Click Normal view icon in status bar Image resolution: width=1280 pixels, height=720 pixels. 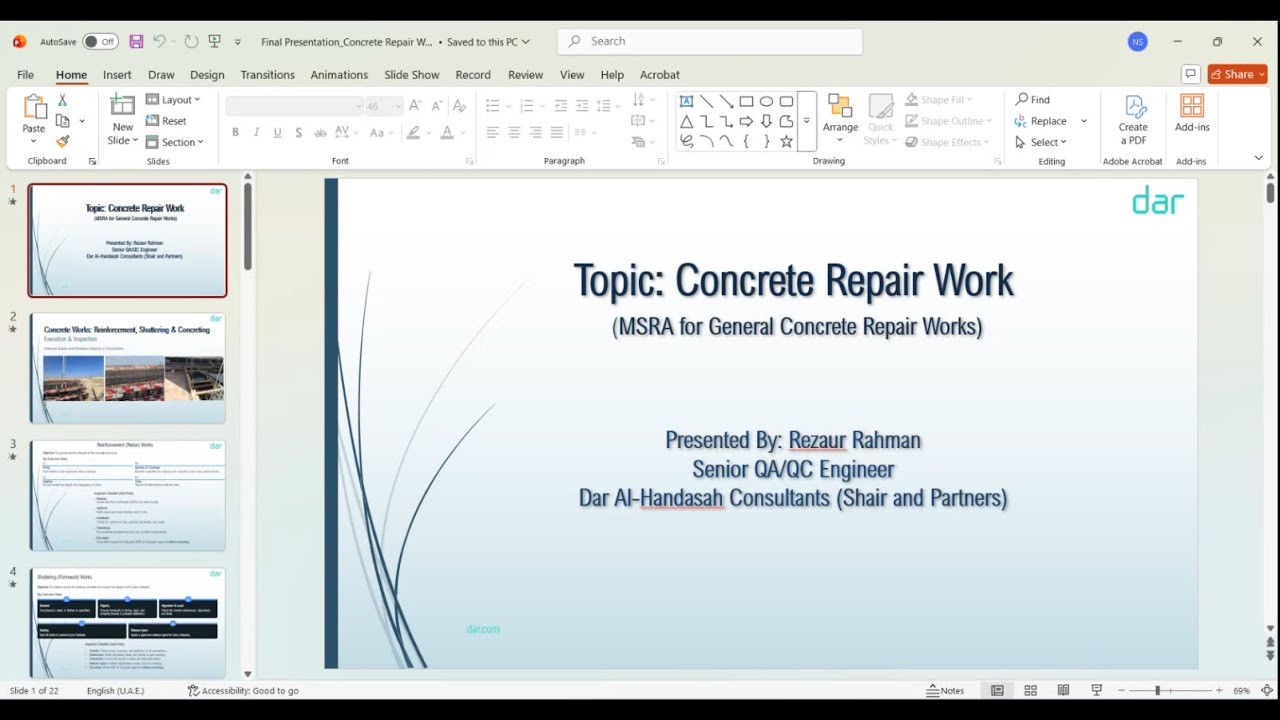(x=997, y=691)
